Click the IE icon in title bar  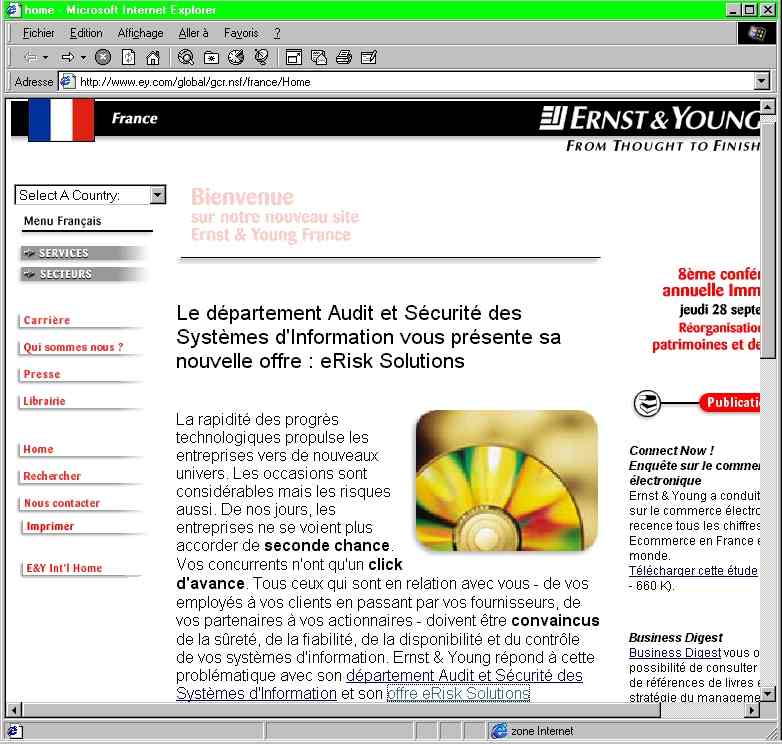[13, 10]
